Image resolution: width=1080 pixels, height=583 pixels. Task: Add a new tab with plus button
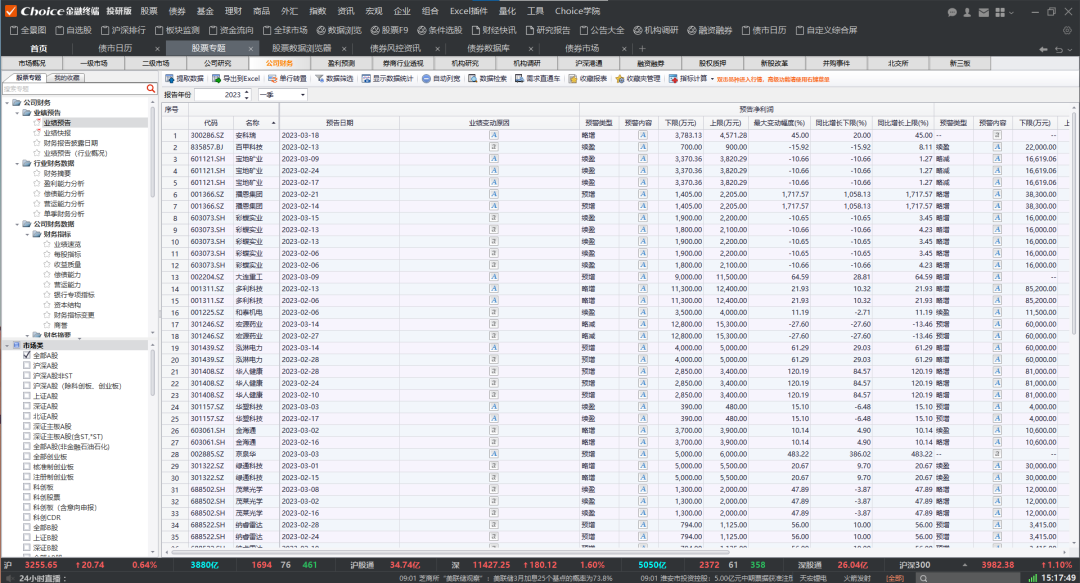click(642, 48)
